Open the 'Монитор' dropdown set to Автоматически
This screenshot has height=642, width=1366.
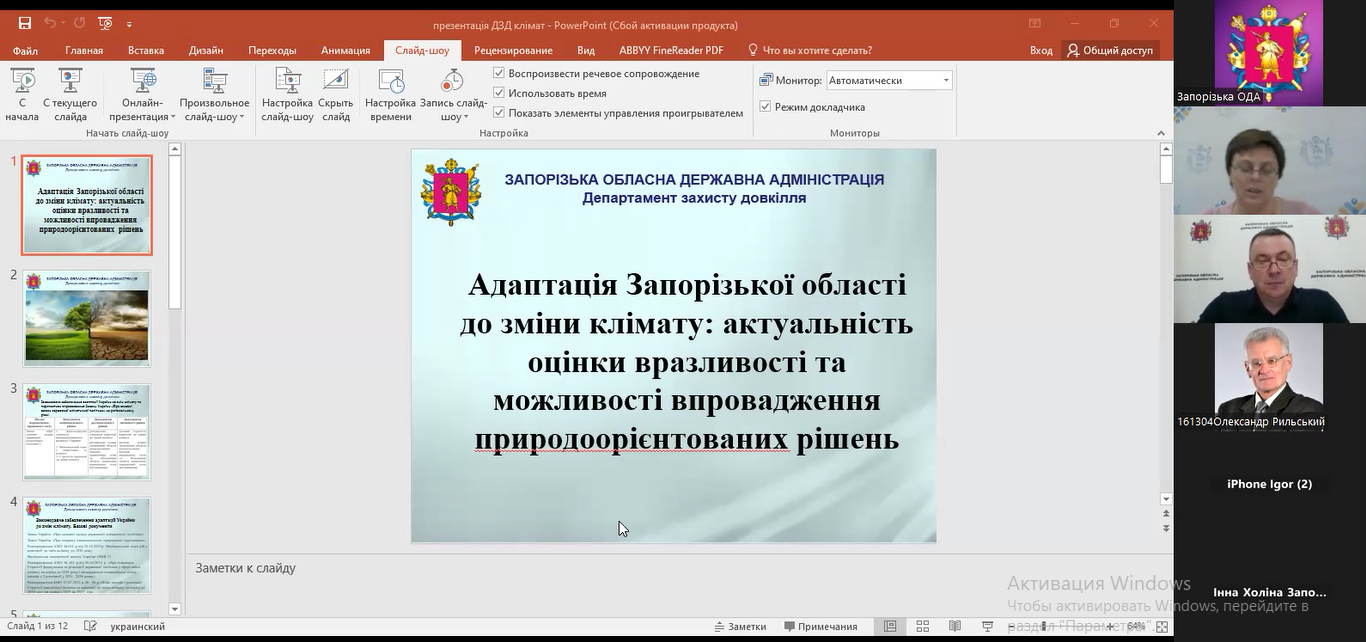[889, 80]
